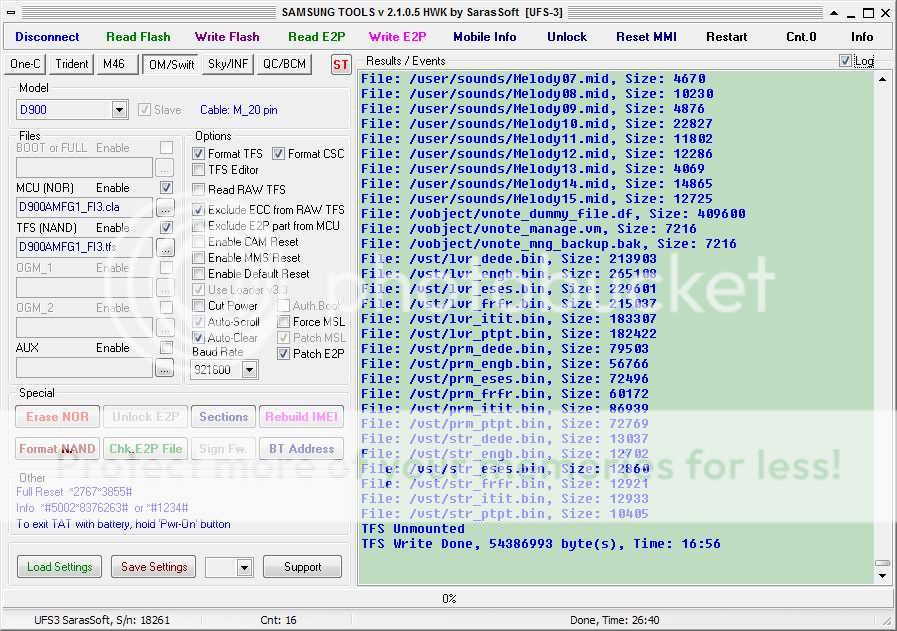Toggle Patch E2P checkbox
The width and height of the screenshot is (897, 631).
[x=283, y=354]
